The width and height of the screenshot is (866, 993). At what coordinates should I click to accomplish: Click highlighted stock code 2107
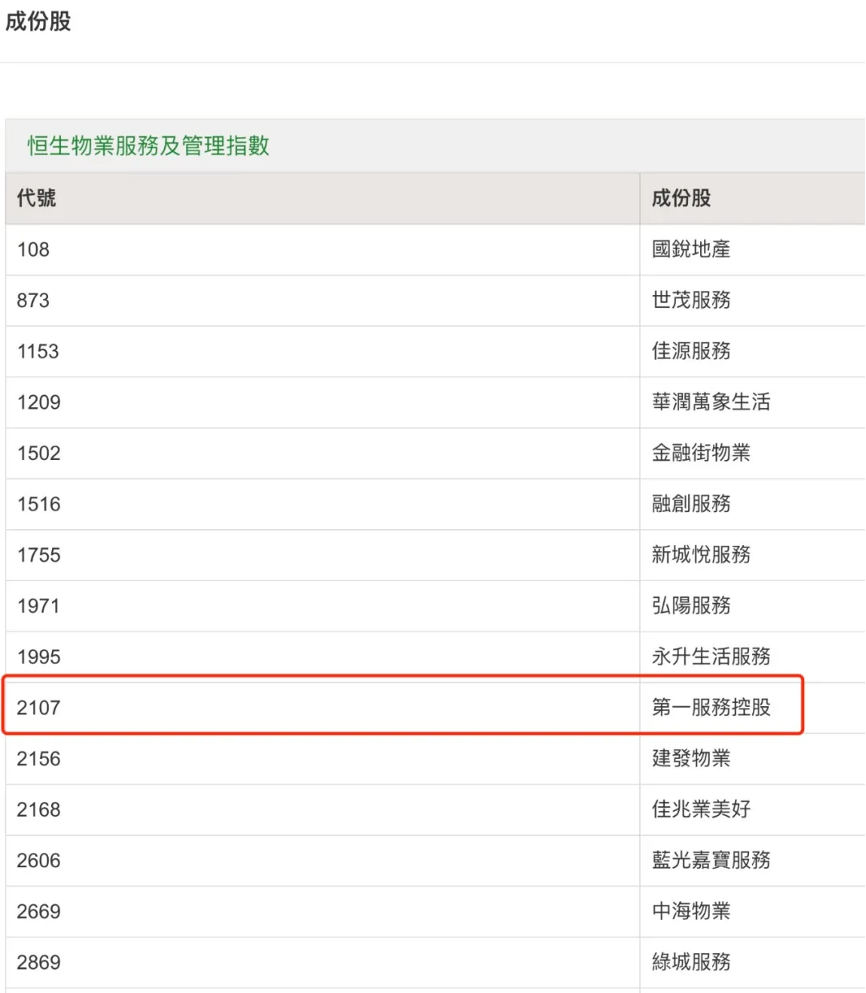click(39, 707)
